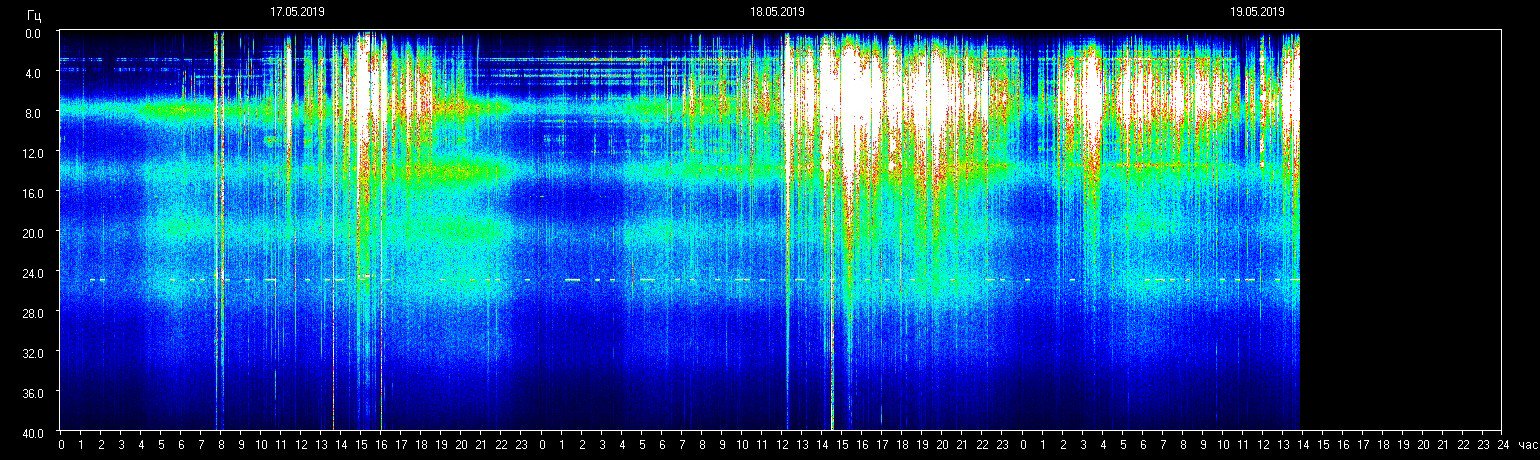Click the 16.0 frequency axis label
The height and width of the screenshot is (460, 1540).
tap(31, 192)
